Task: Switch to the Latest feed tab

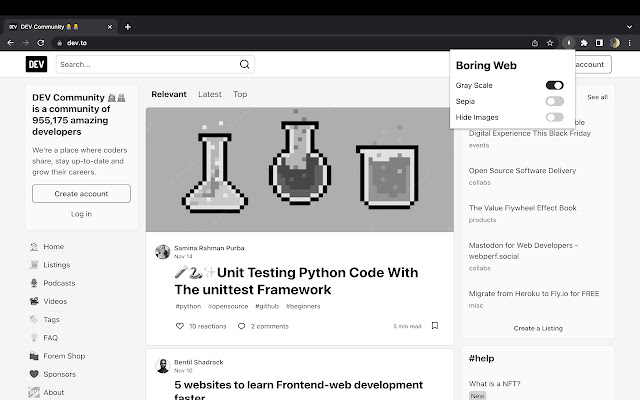Action: point(210,94)
